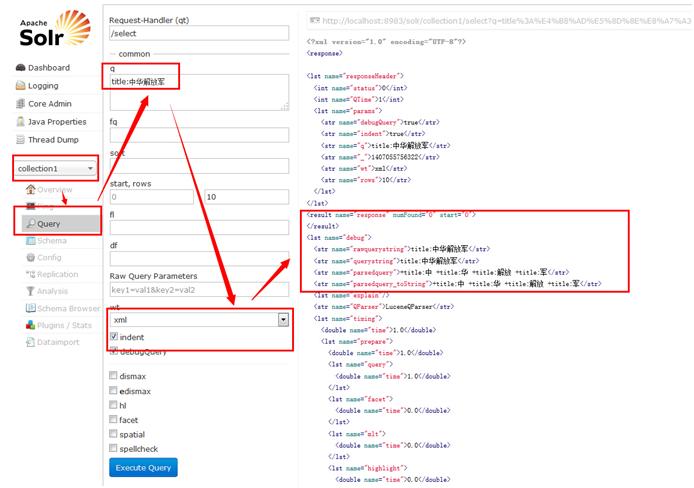Viewport: 694px width, 488px height.
Task: Click the fl input field
Action: click(199, 227)
